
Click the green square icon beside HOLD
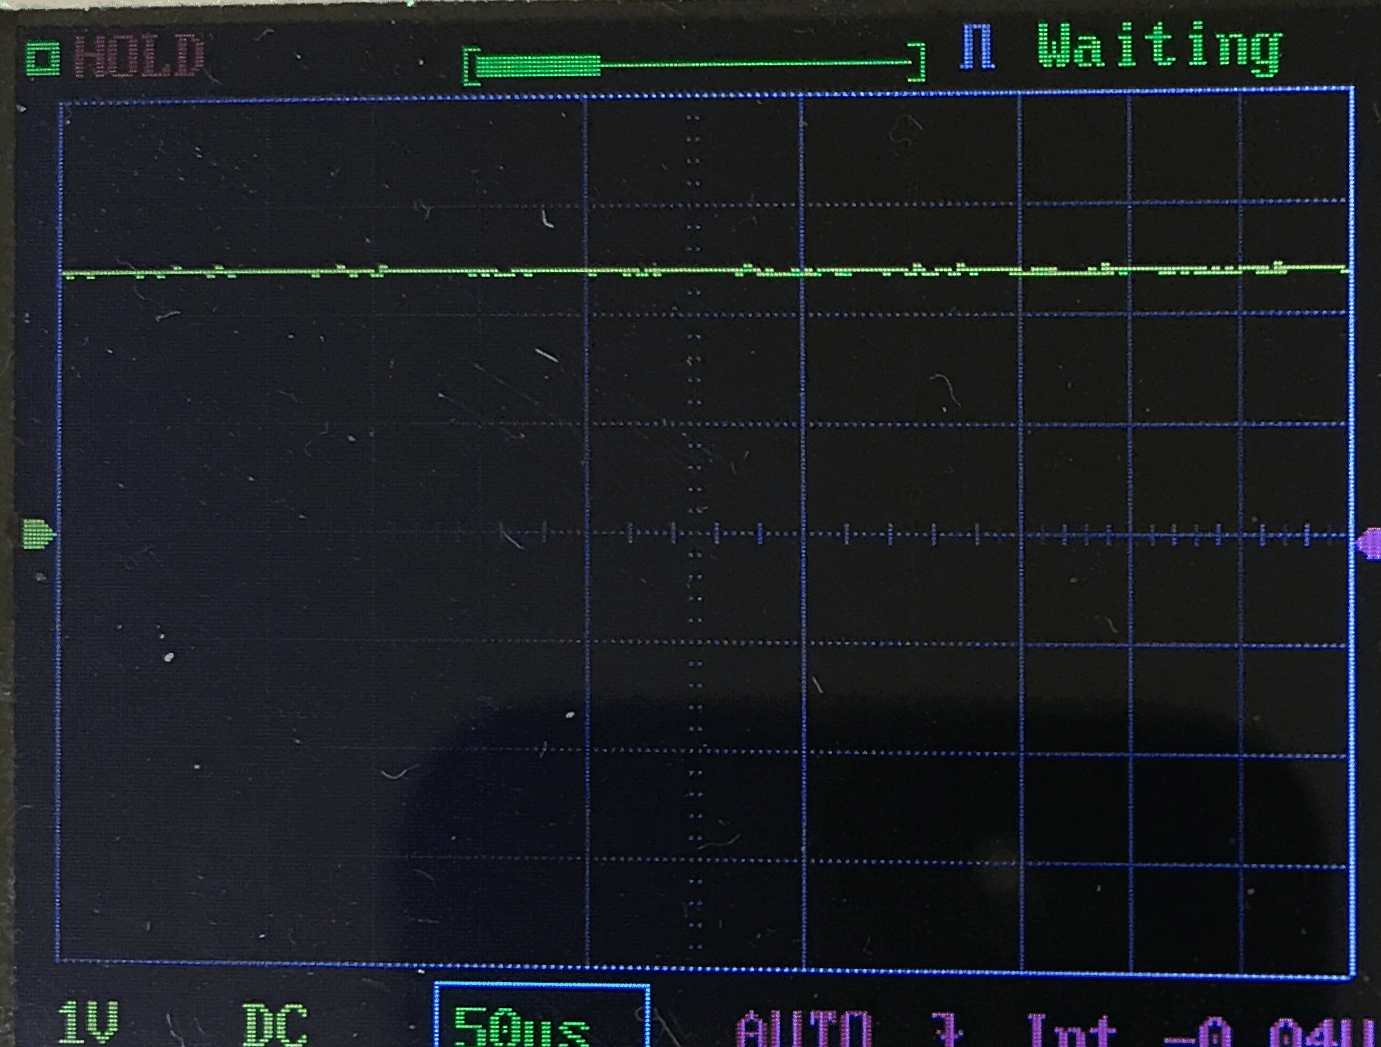tap(42, 59)
